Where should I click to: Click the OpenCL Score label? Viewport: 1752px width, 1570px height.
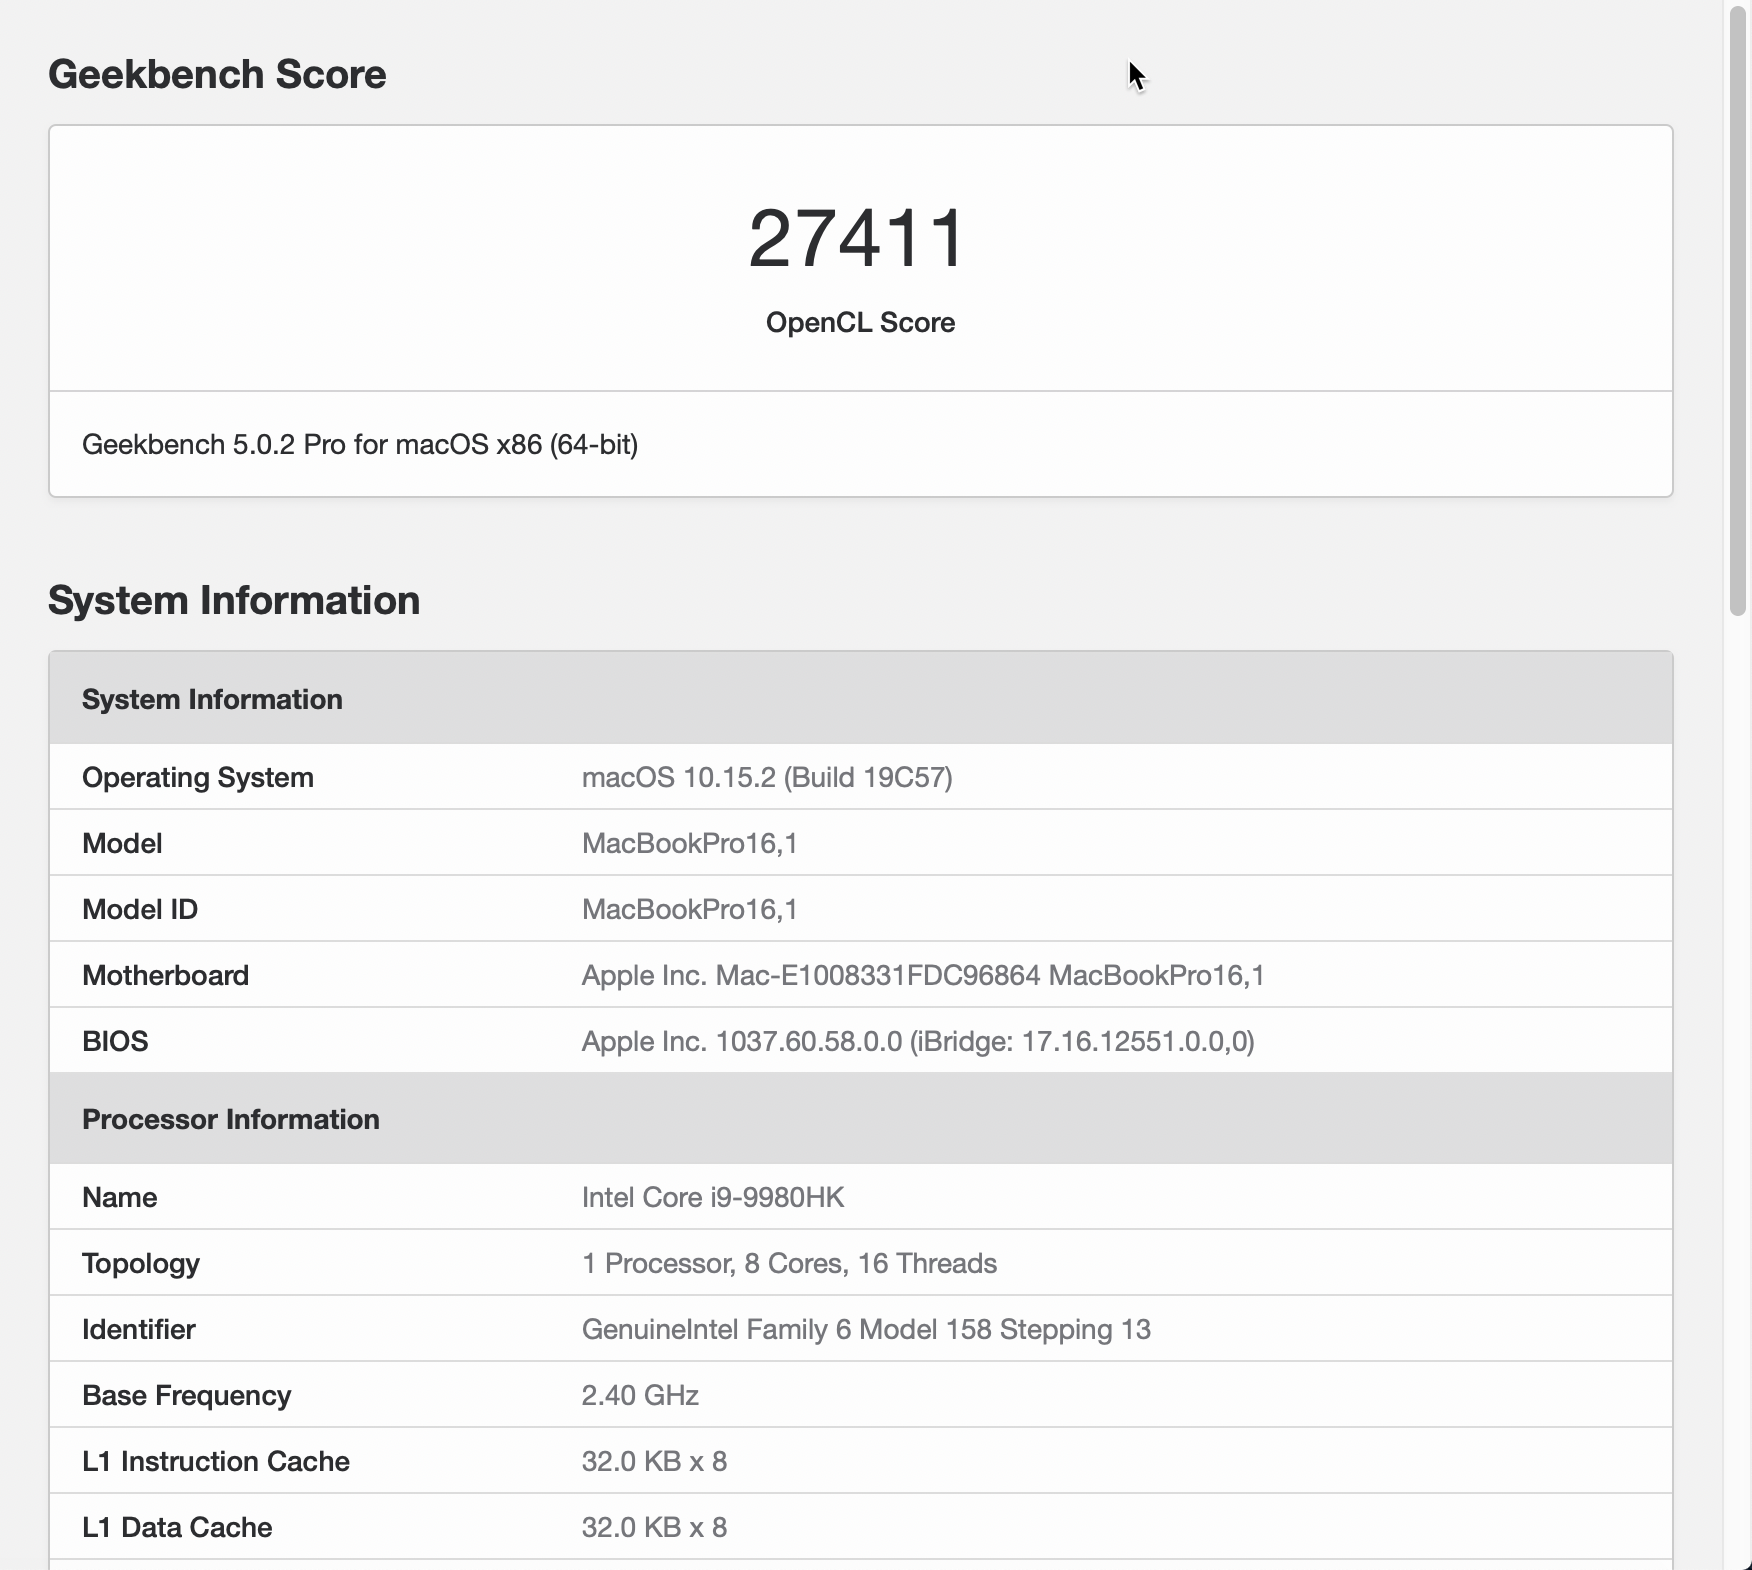click(x=860, y=322)
